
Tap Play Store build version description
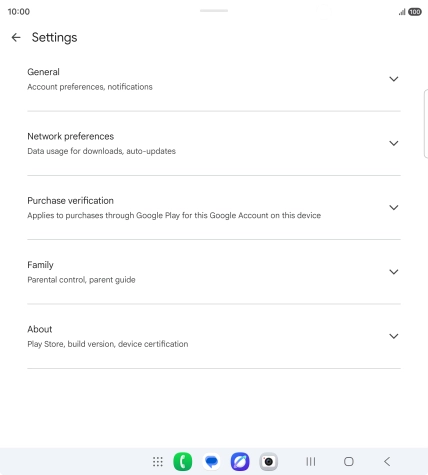pos(108,344)
